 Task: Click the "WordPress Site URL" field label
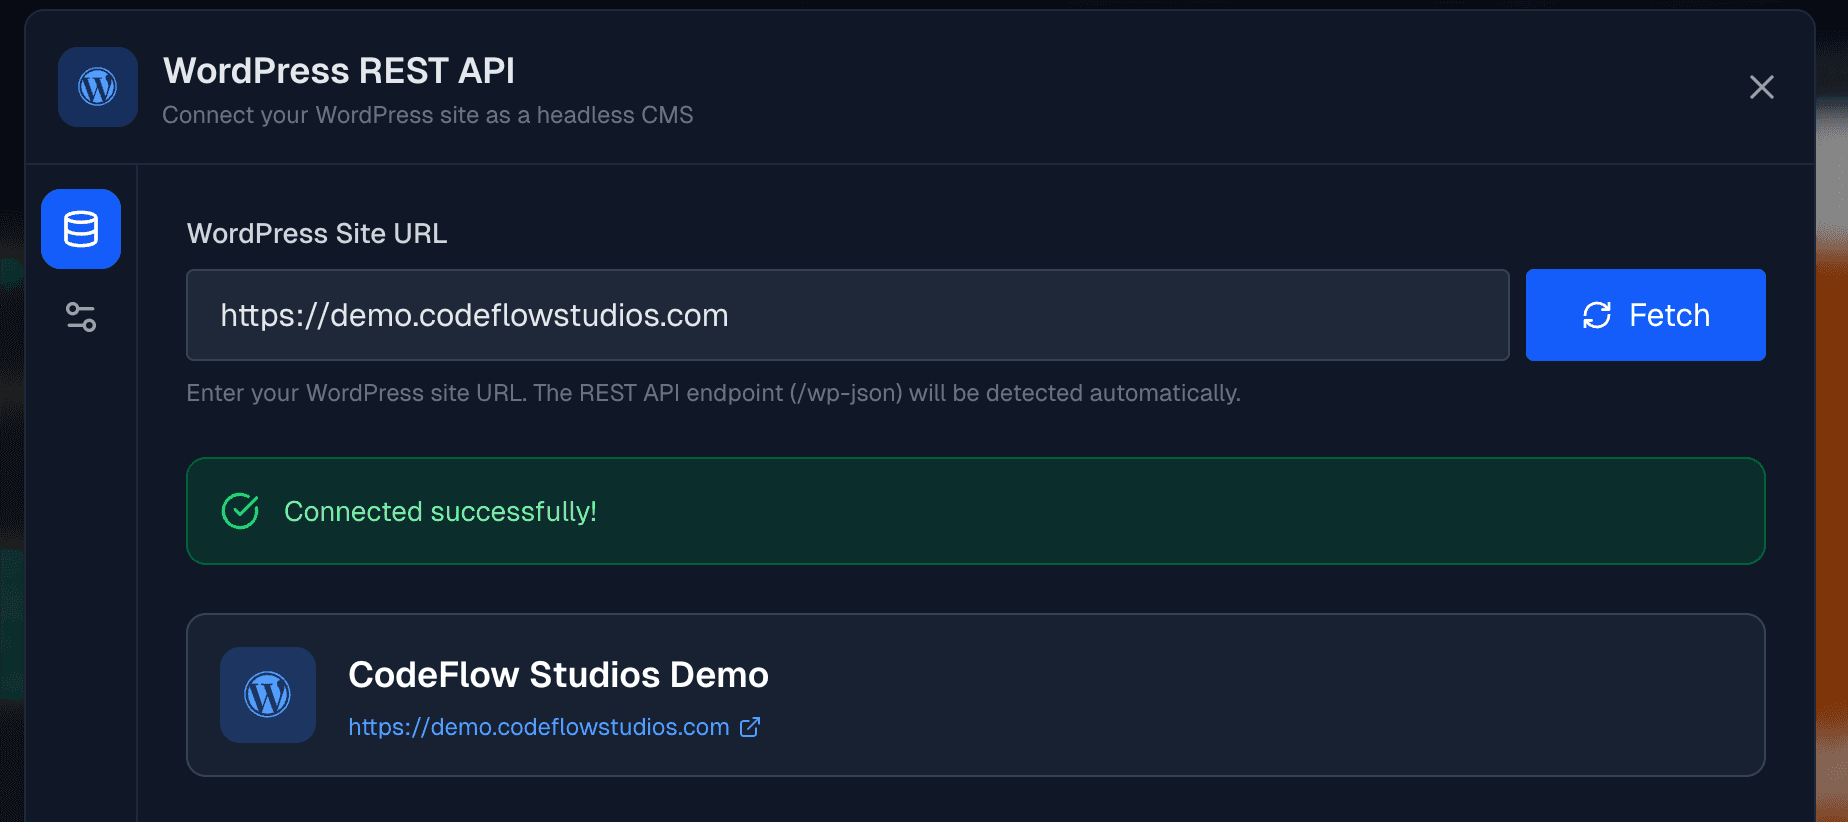pos(317,233)
